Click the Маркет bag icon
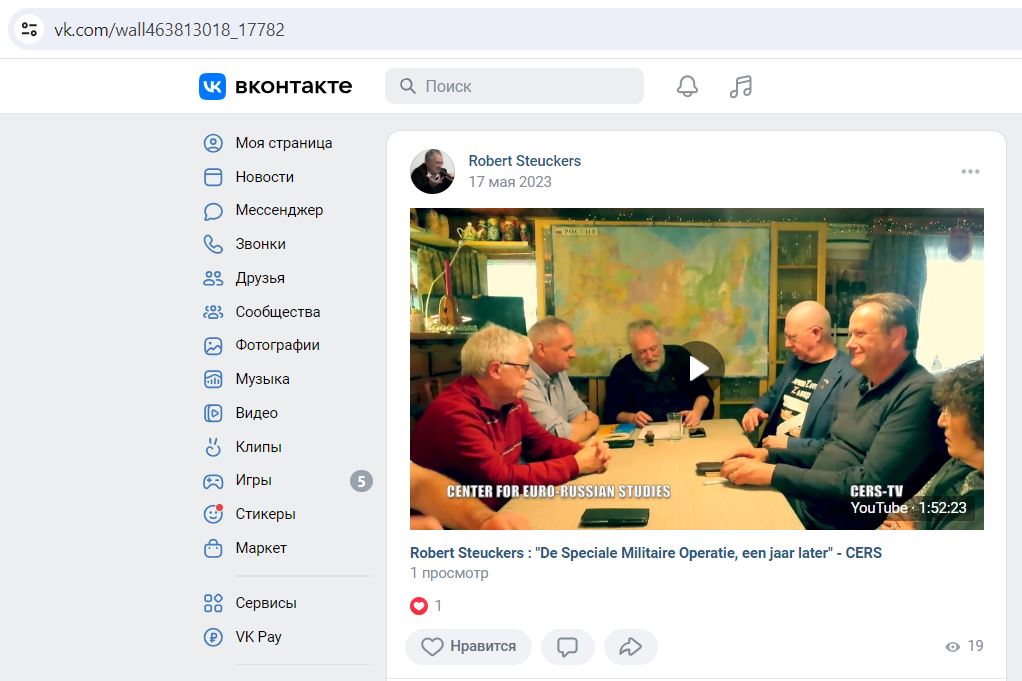1022x681 pixels. [213, 549]
